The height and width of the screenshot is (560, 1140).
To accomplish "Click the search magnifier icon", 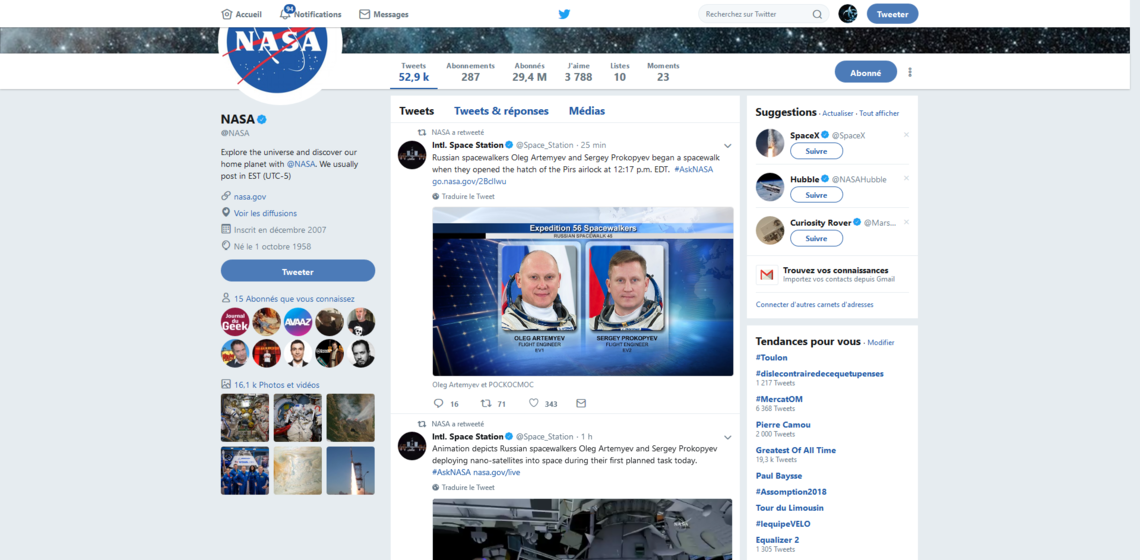I will click(817, 14).
